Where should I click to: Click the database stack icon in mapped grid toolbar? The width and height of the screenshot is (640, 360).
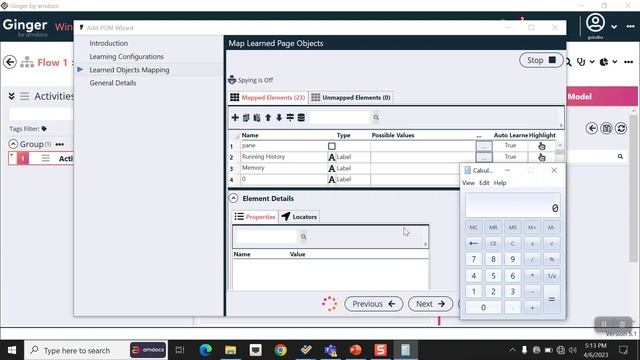[301, 118]
